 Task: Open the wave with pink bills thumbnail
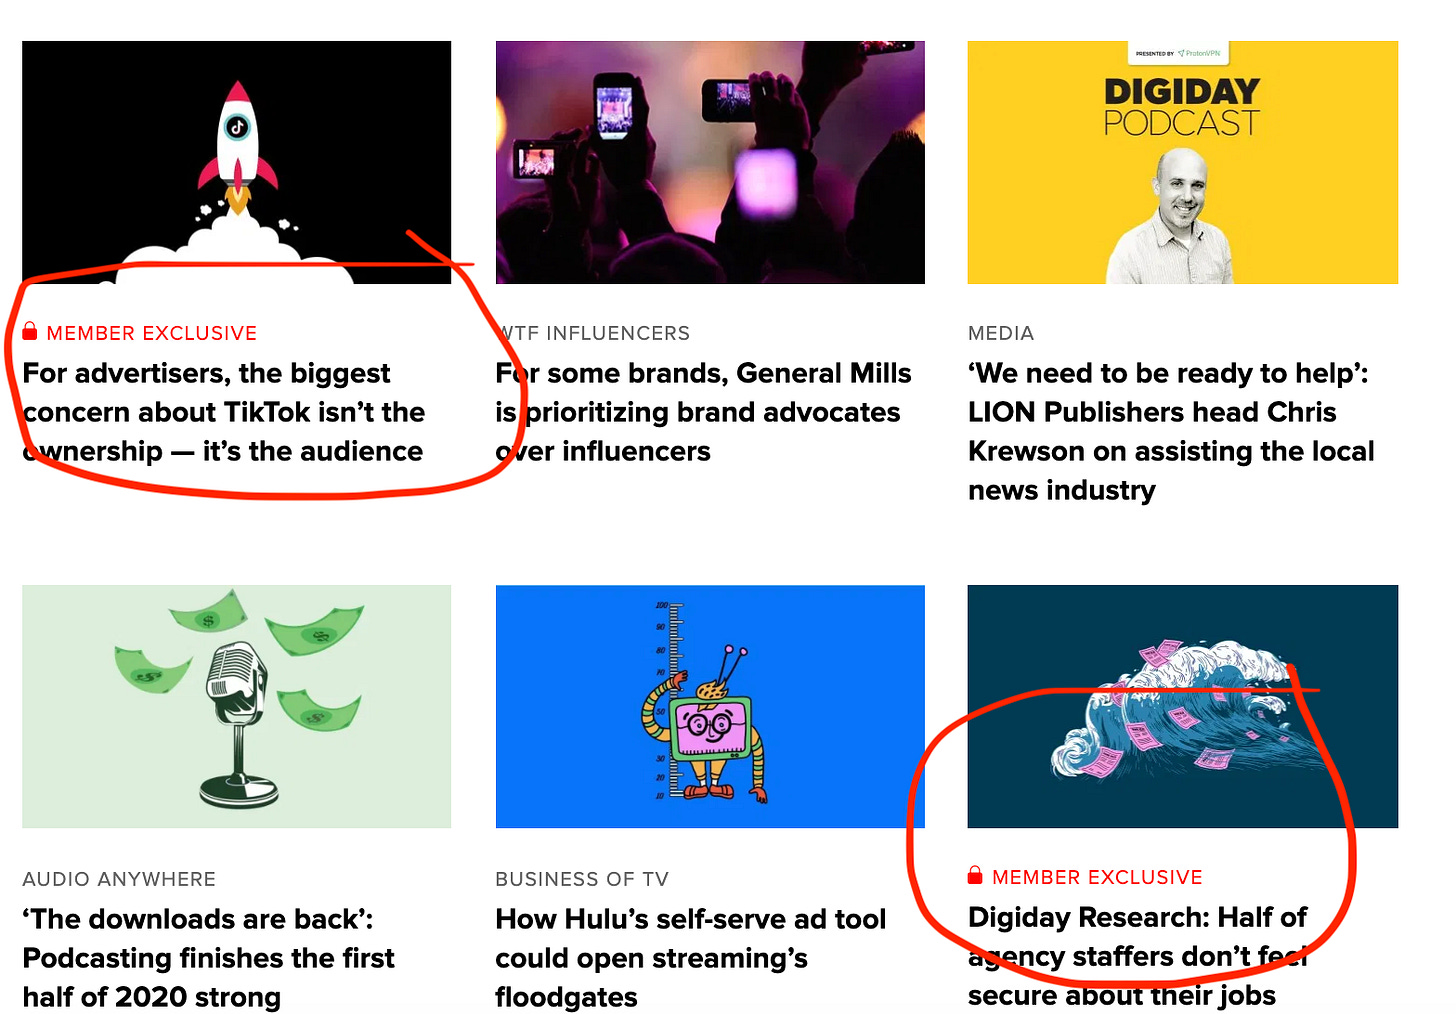click(1183, 706)
